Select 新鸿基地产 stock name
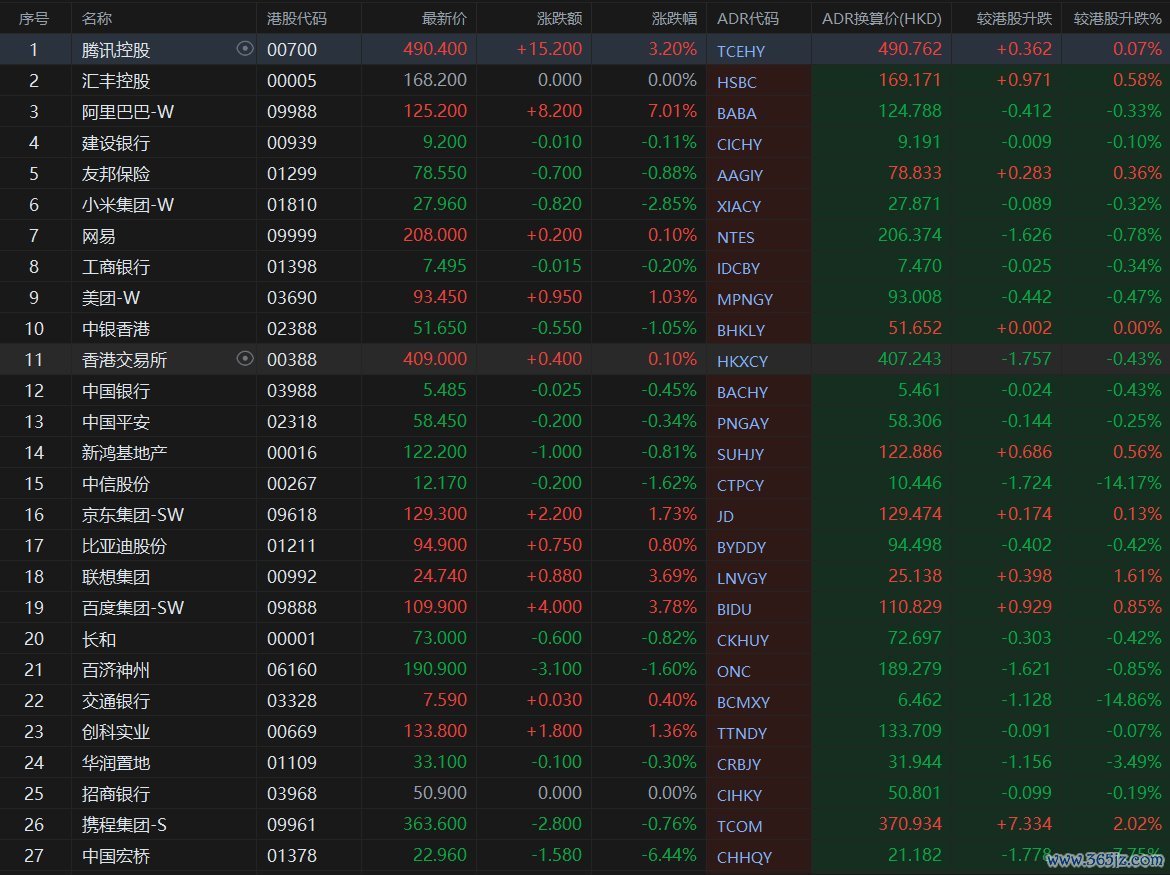Image resolution: width=1170 pixels, height=875 pixels. pos(124,452)
